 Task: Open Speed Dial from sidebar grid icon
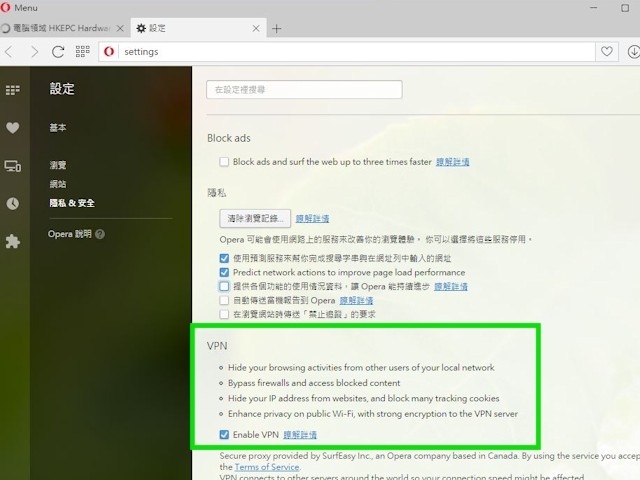[x=13, y=90]
